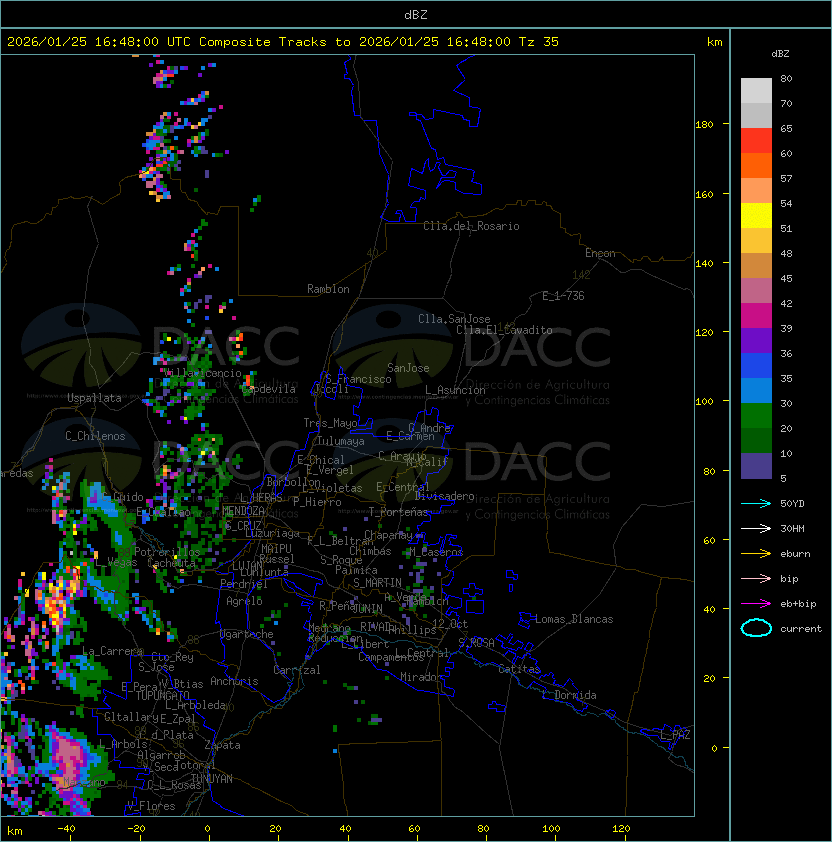This screenshot has width=832, height=842.
Task: Click the 'Clla.SanJose' map label
Action: 454,319
